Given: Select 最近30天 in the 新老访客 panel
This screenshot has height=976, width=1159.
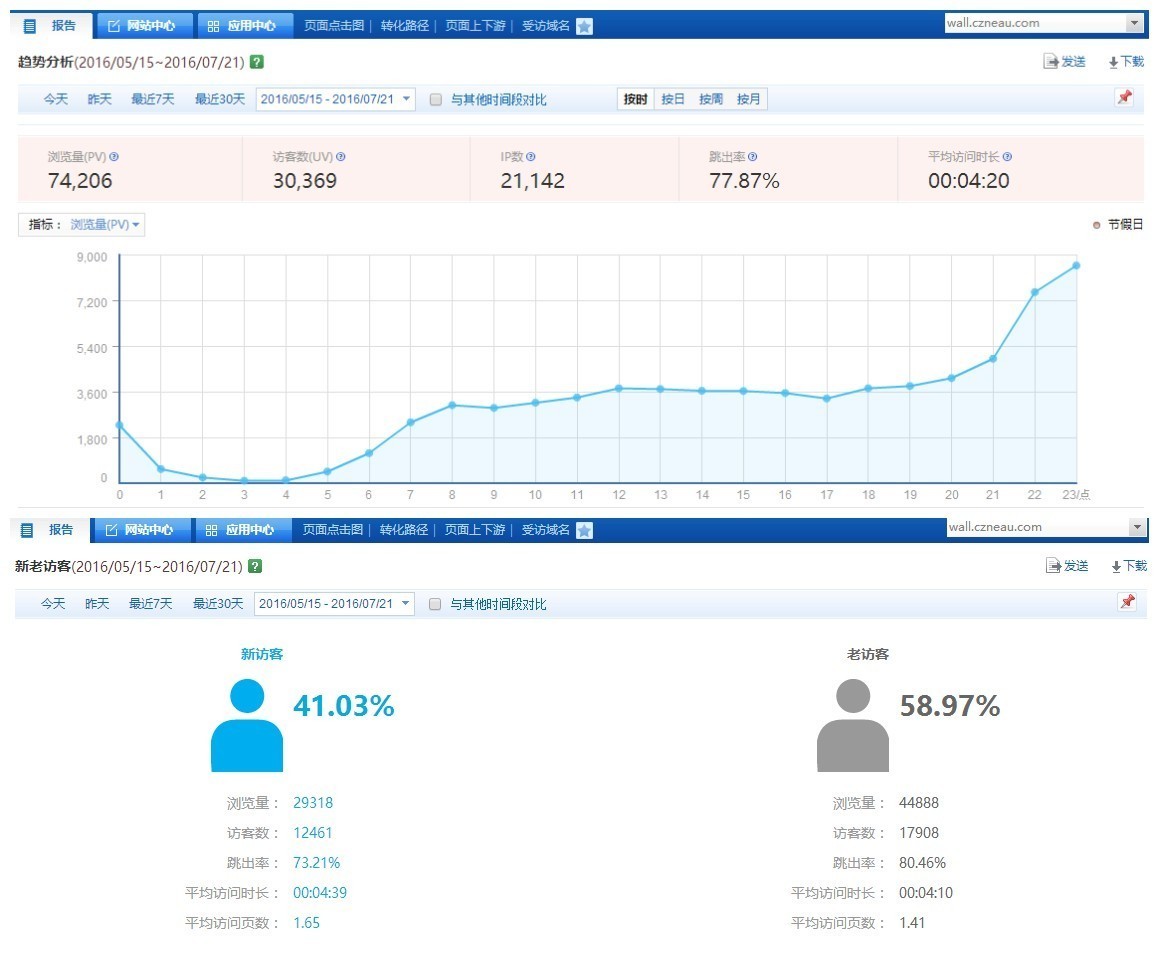Looking at the screenshot, I should (x=218, y=604).
